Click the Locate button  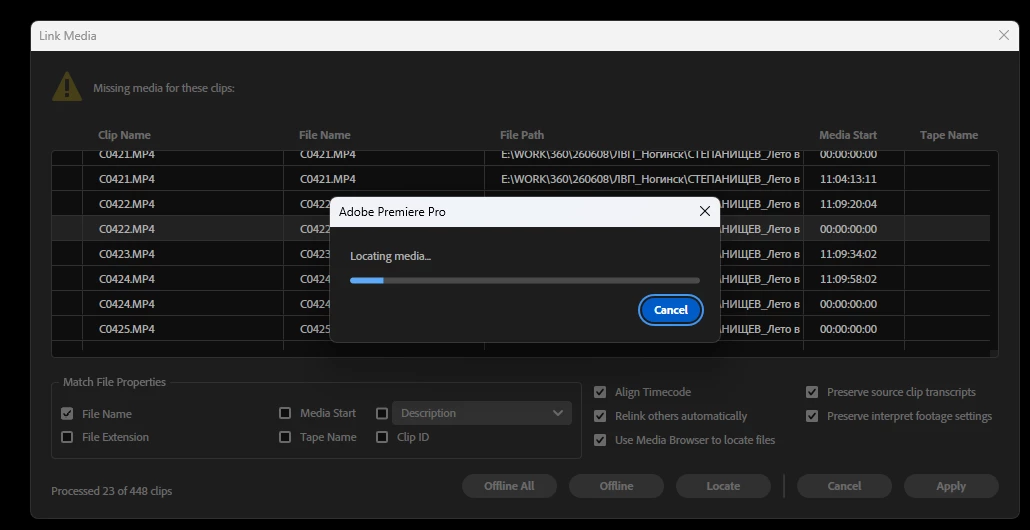click(x=723, y=486)
